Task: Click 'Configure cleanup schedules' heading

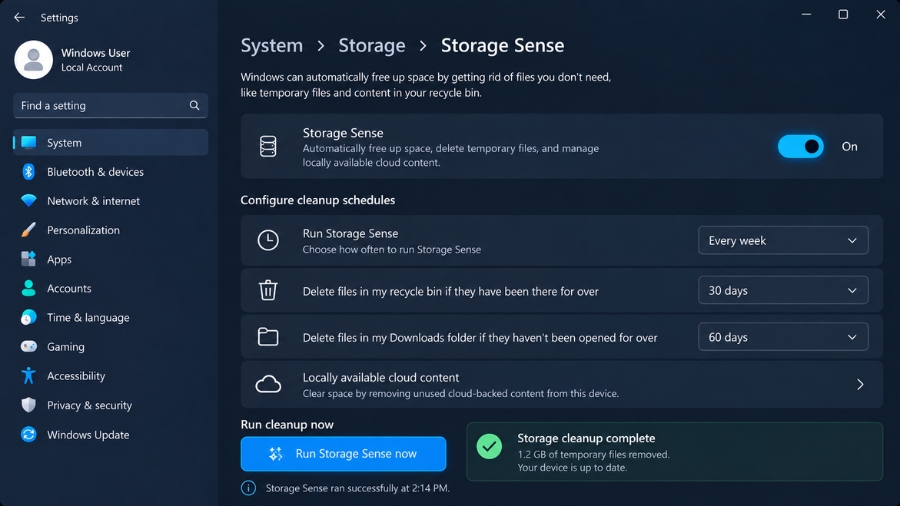Action: (317, 200)
